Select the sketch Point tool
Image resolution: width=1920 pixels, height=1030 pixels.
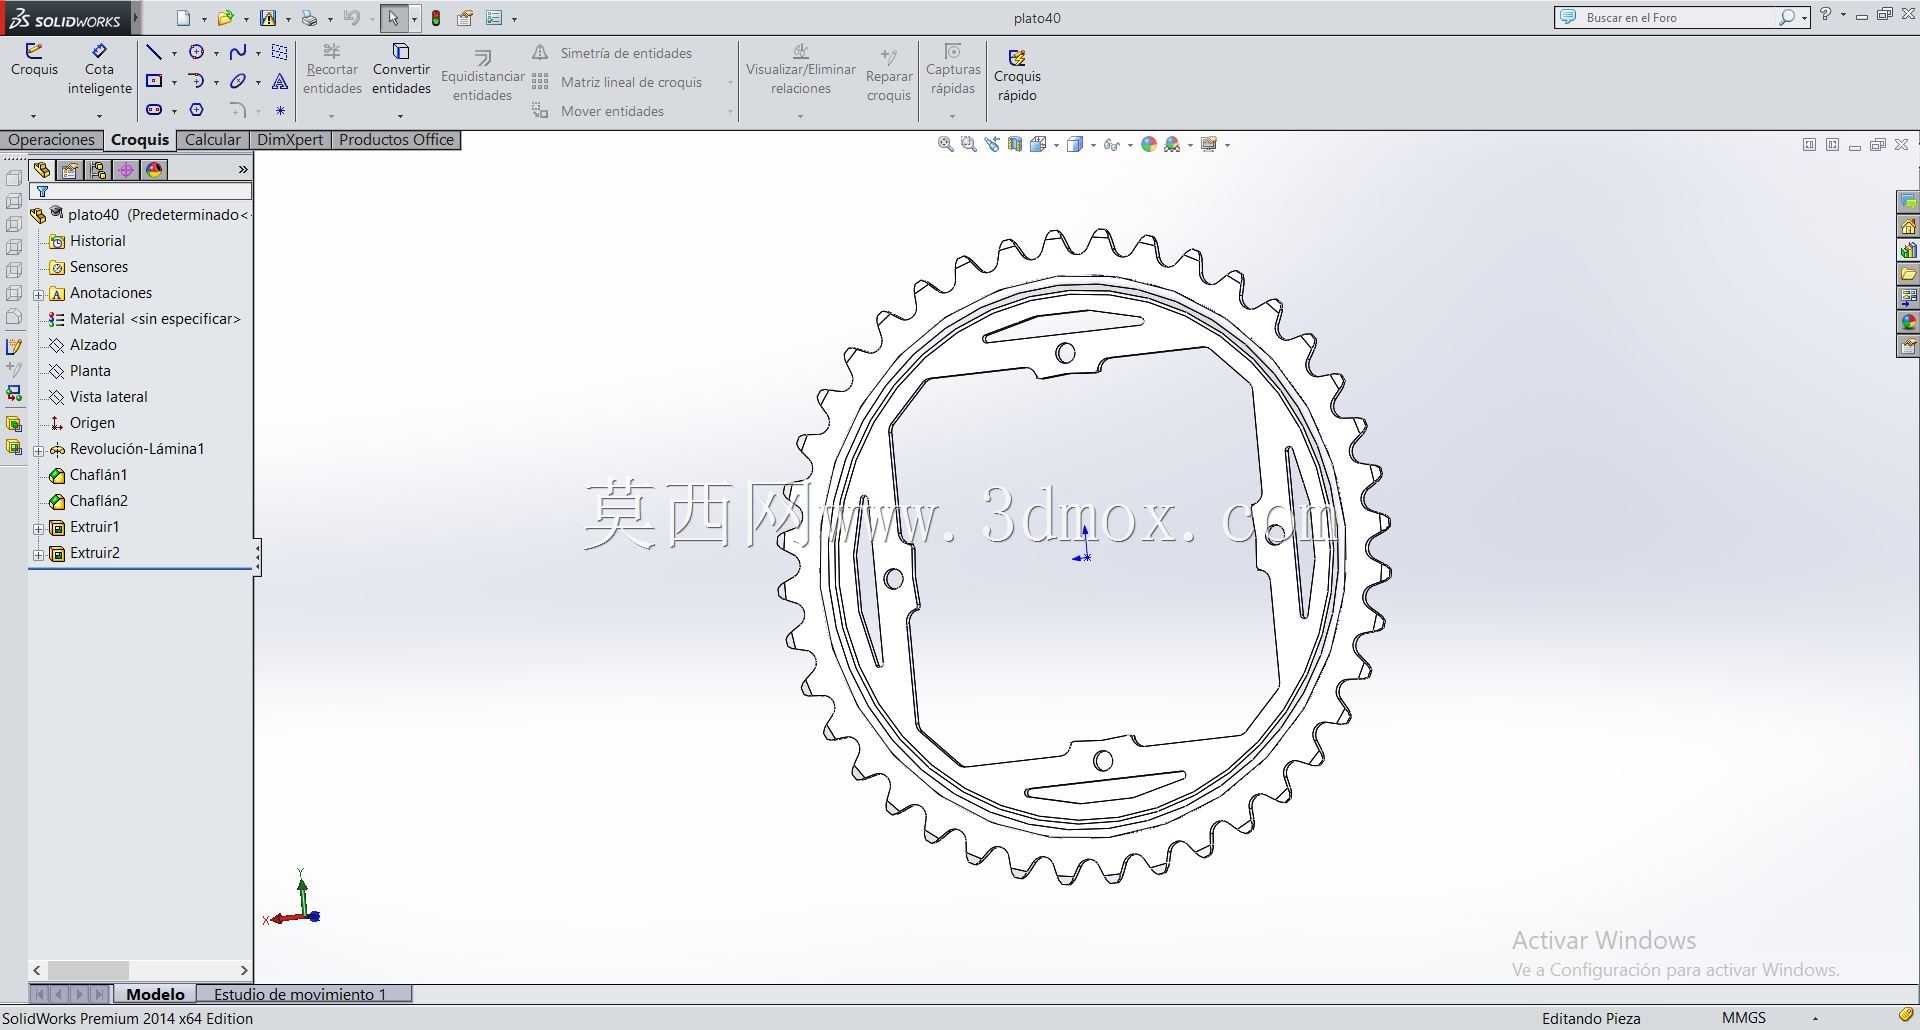[280, 110]
